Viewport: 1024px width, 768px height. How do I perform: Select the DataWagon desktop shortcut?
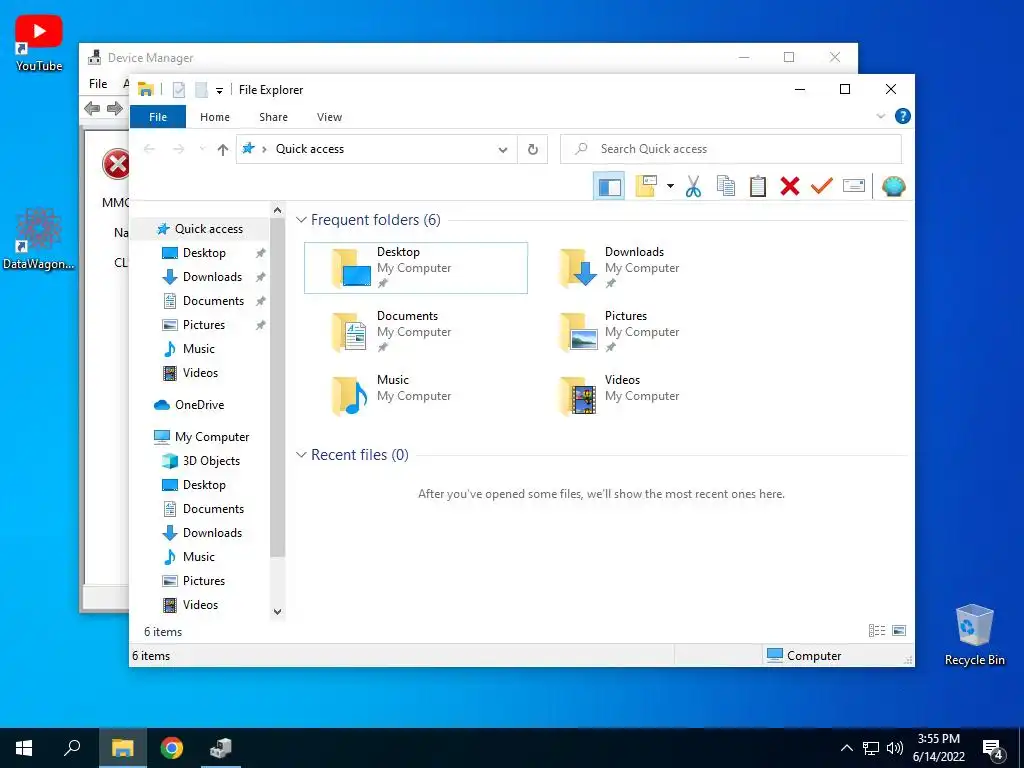click(x=39, y=239)
